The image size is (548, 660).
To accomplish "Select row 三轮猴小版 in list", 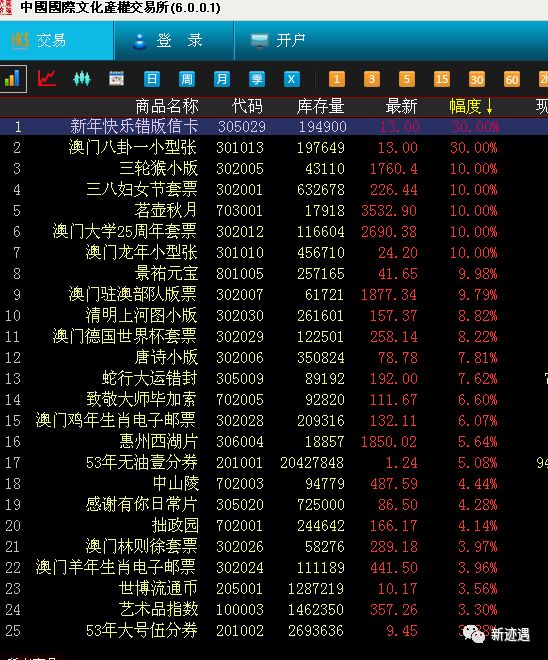I will tap(274, 168).
